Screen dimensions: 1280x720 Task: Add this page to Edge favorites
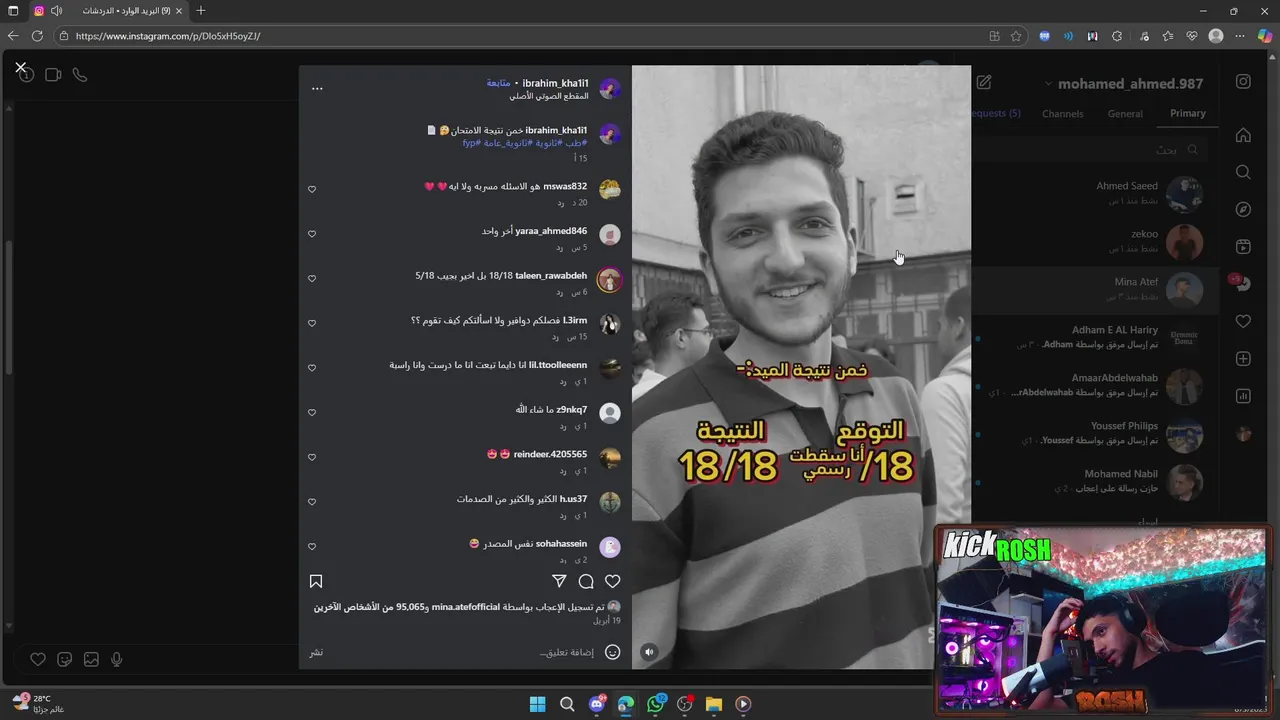coord(1016,36)
